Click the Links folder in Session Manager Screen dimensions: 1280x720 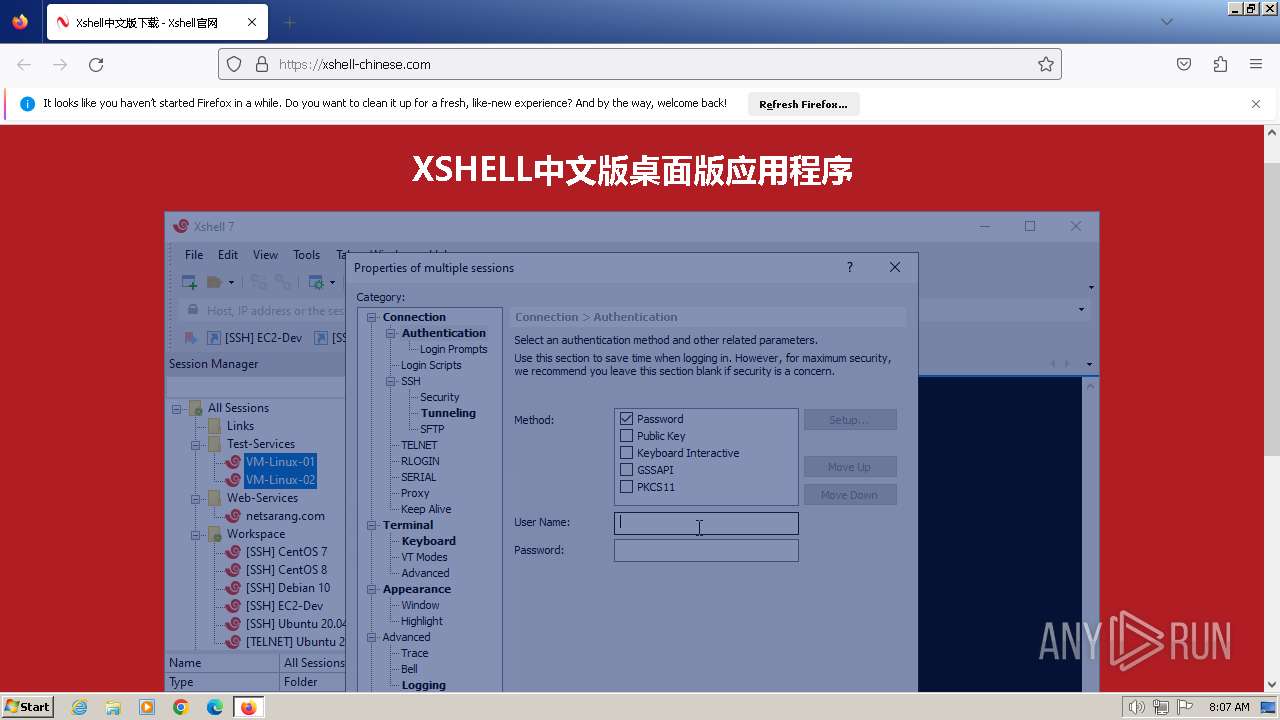[x=240, y=426]
